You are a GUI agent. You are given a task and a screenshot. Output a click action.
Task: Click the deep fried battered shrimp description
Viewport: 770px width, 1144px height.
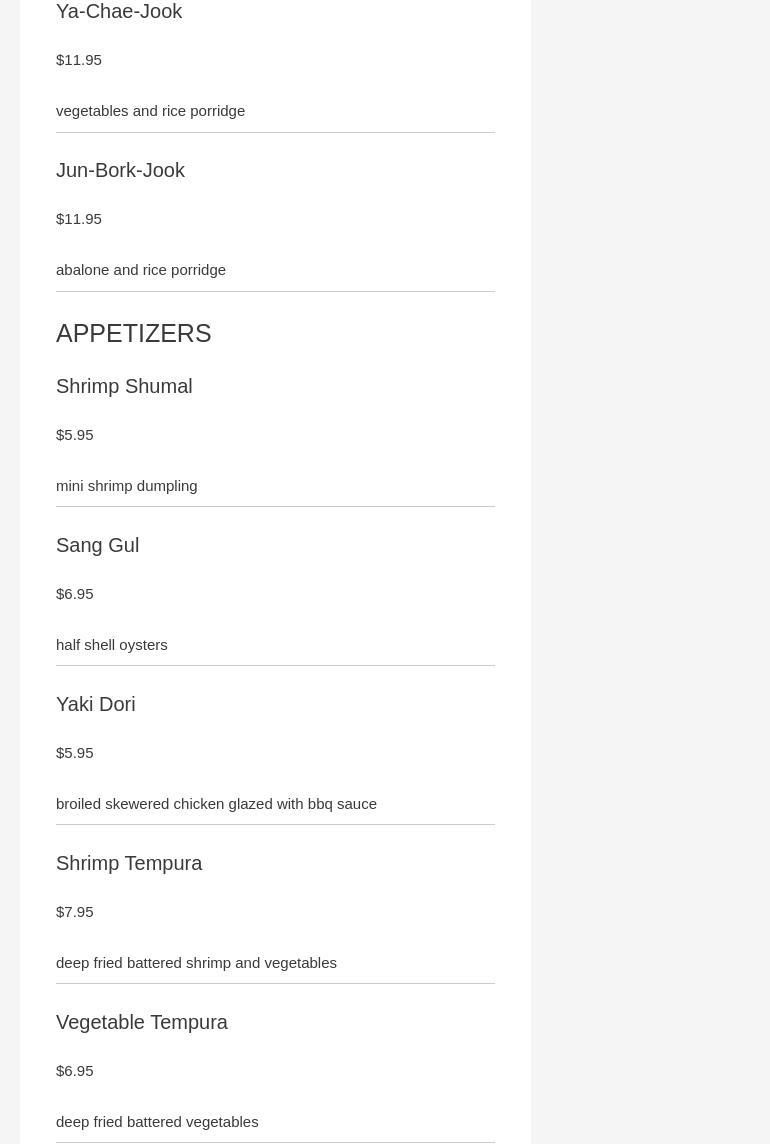coord(196,963)
